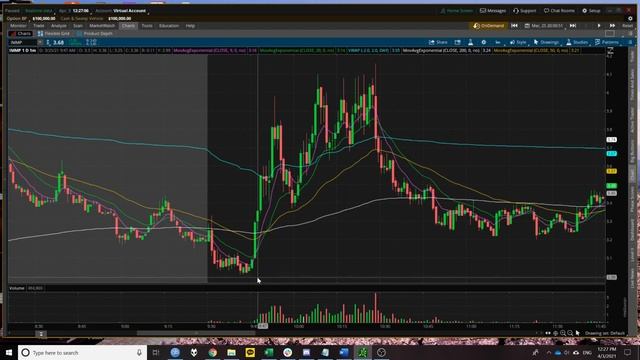Open the timeframe selector dropdown
The image size is (640, 360).
click(498, 42)
